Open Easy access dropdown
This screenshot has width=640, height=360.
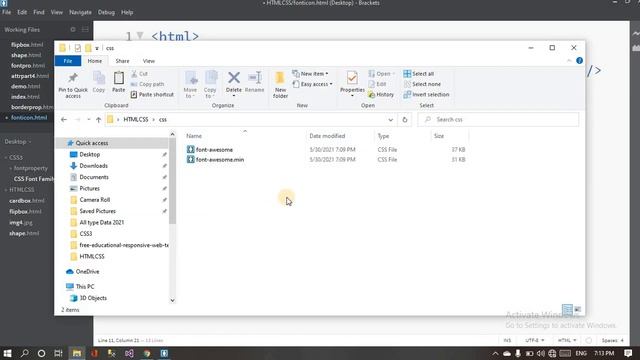tap(312, 84)
